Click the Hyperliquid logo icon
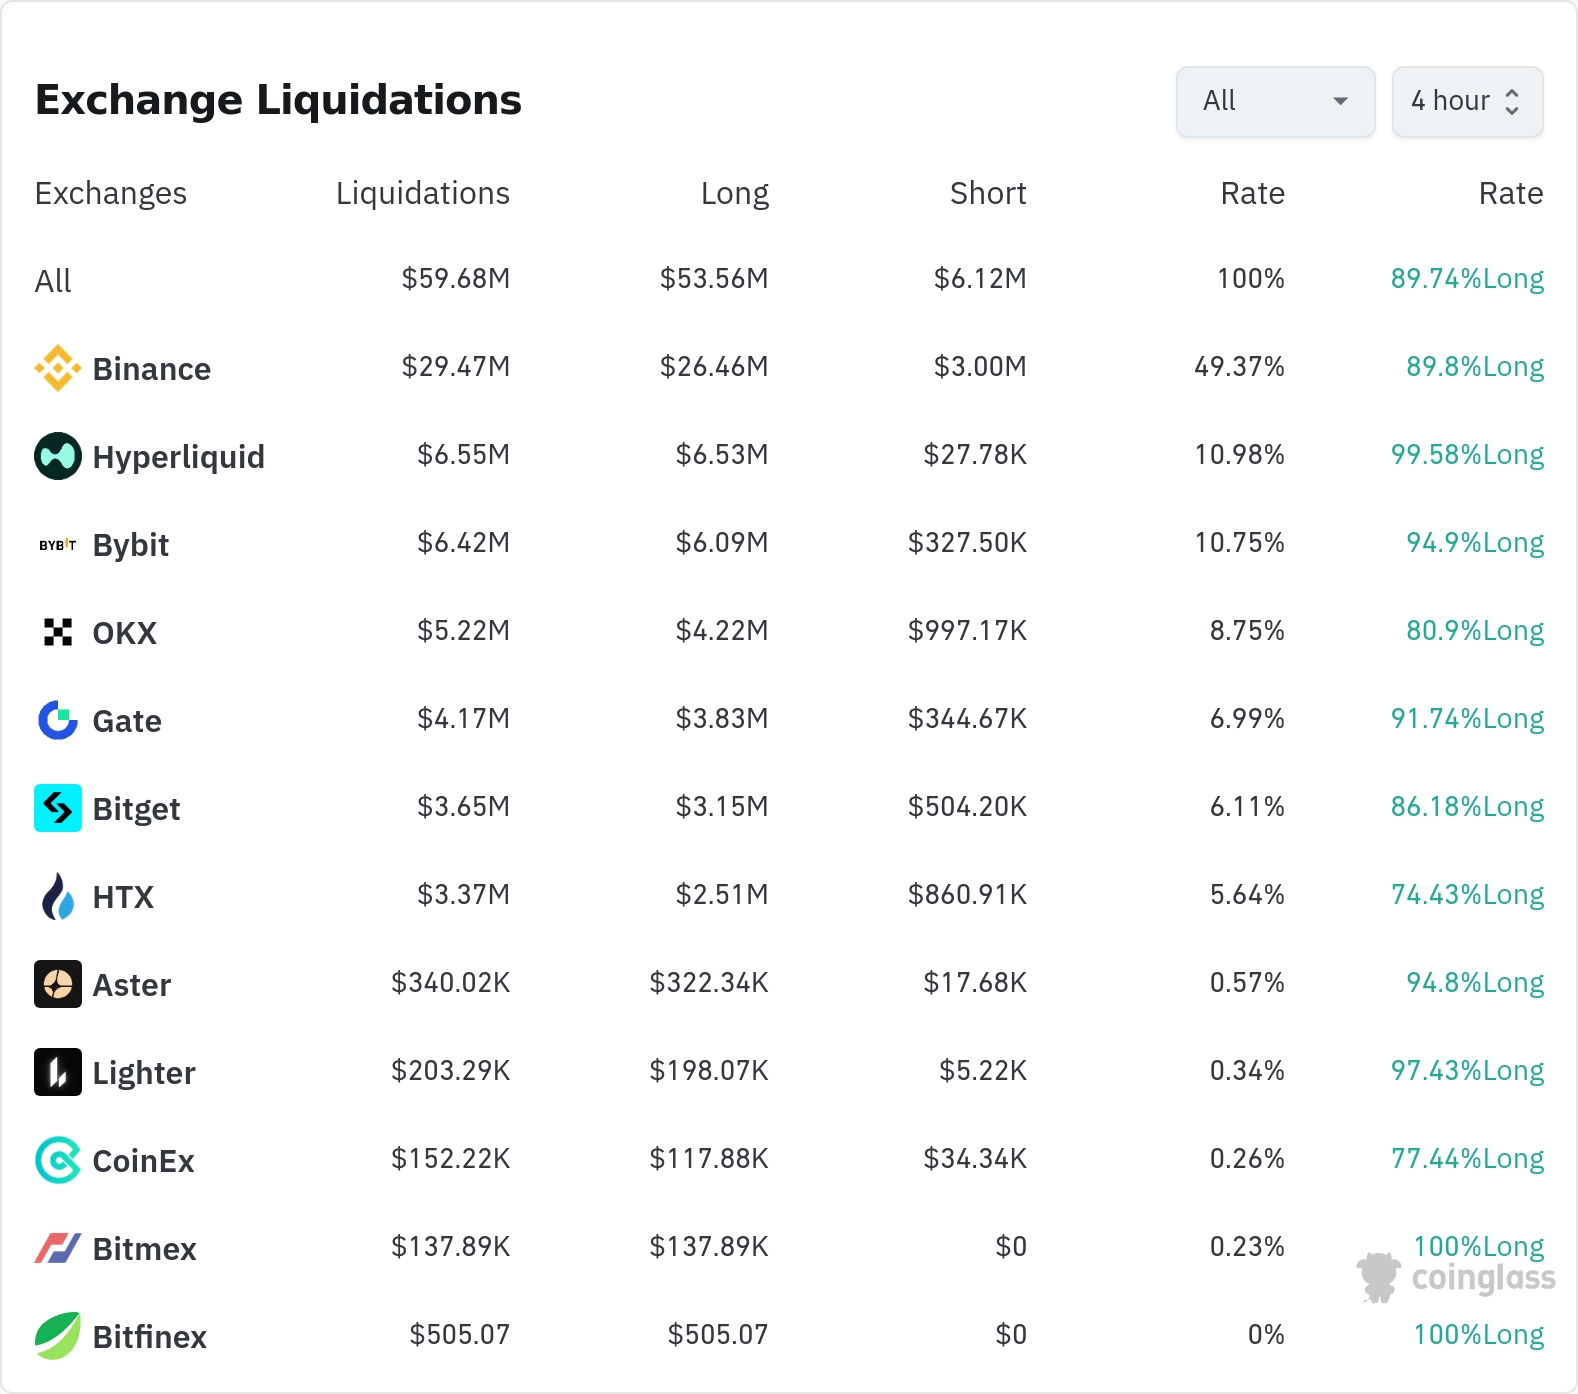The image size is (1578, 1394). tap(58, 456)
